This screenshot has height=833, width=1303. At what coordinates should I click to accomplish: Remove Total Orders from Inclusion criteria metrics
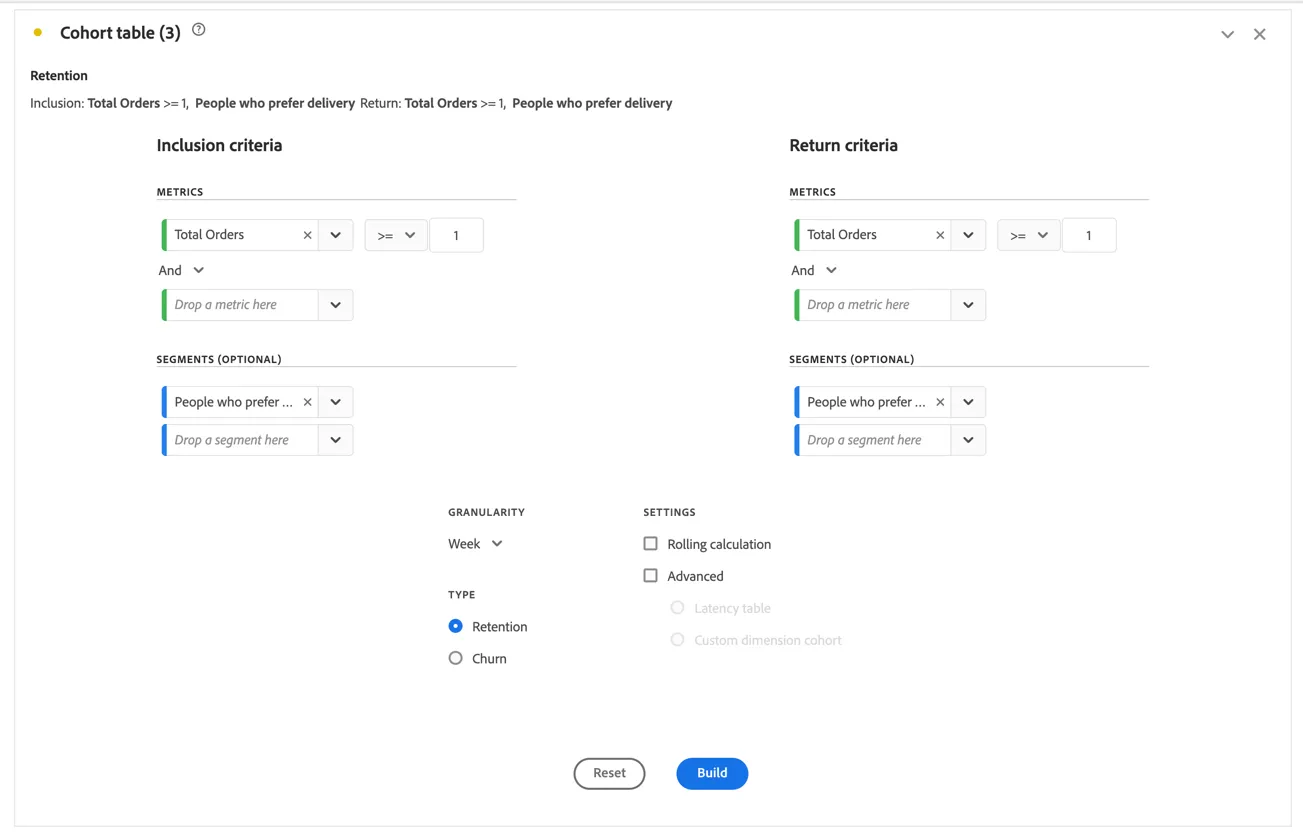tap(307, 235)
